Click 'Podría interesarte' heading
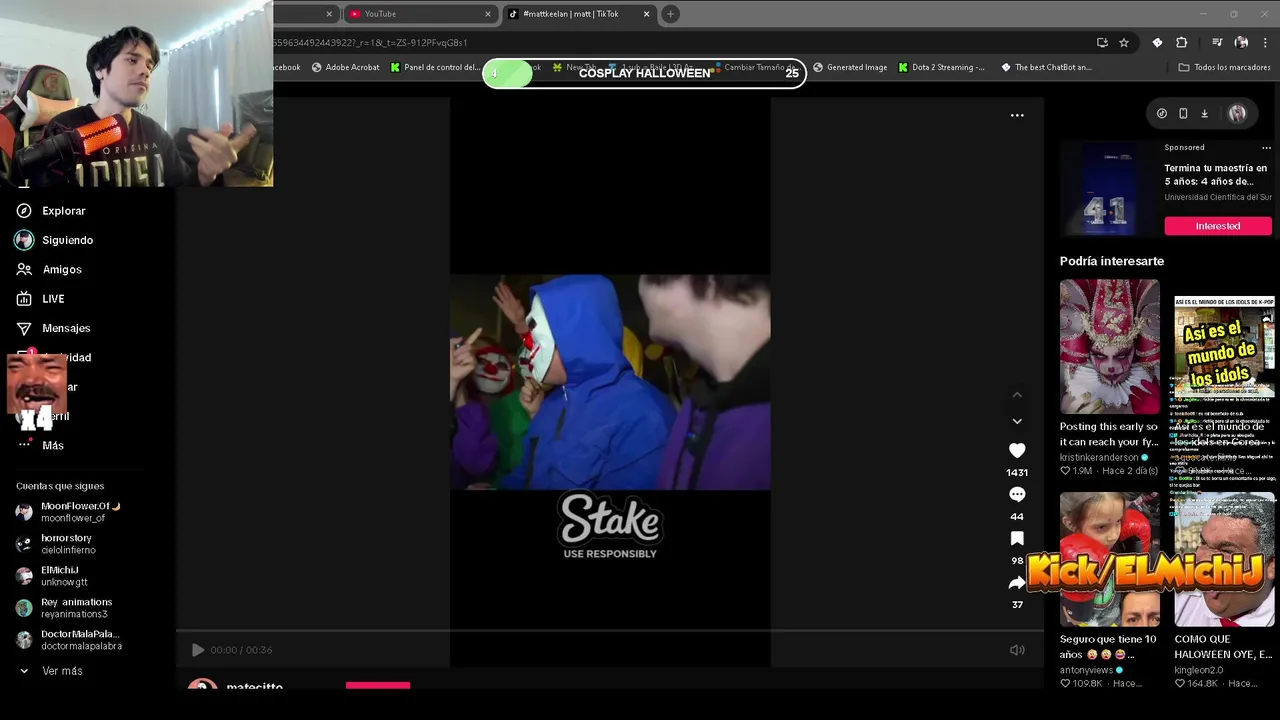This screenshot has height=720, width=1280. pyautogui.click(x=1112, y=261)
